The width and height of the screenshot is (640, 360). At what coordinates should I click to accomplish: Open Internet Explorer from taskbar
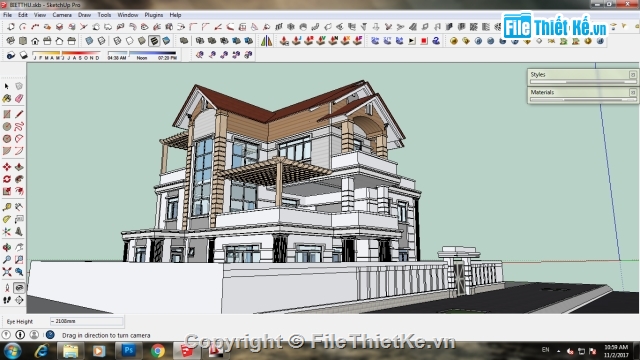tap(42, 351)
